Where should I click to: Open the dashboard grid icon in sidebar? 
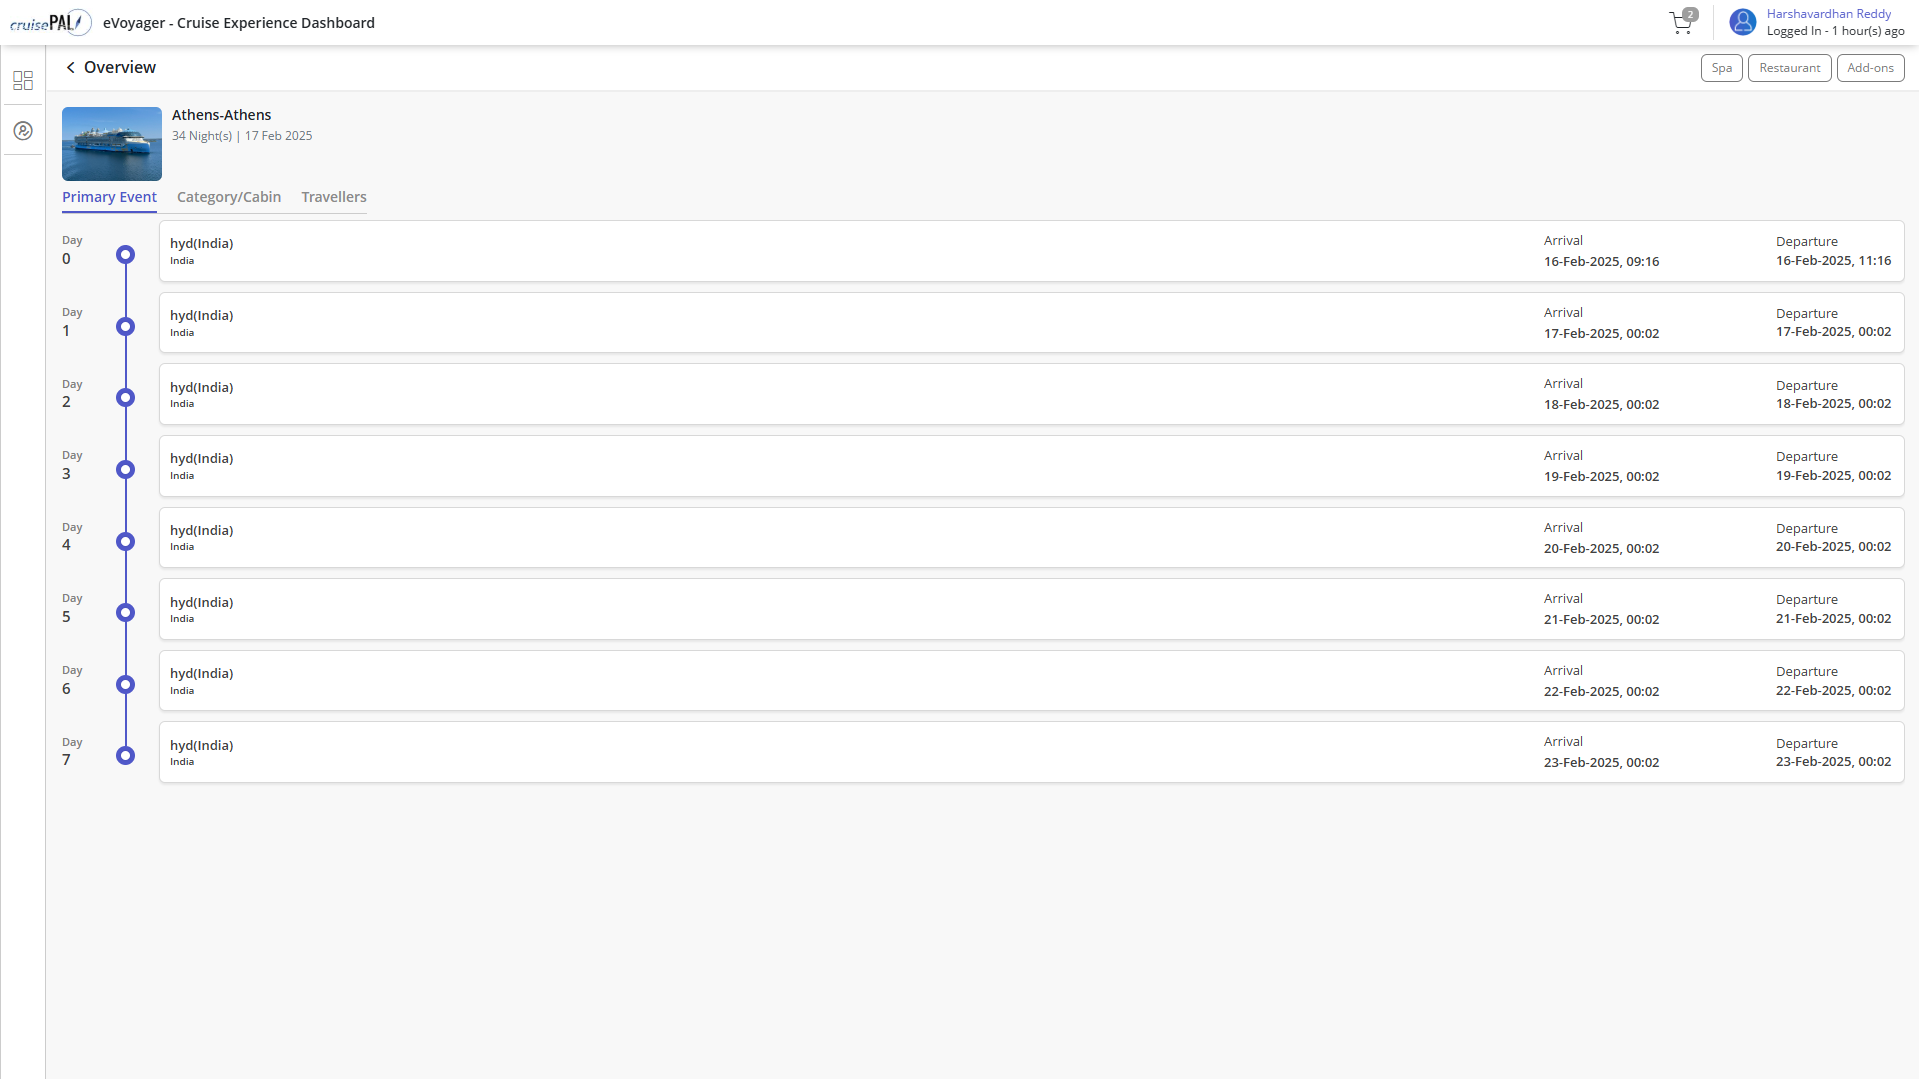(x=23, y=80)
